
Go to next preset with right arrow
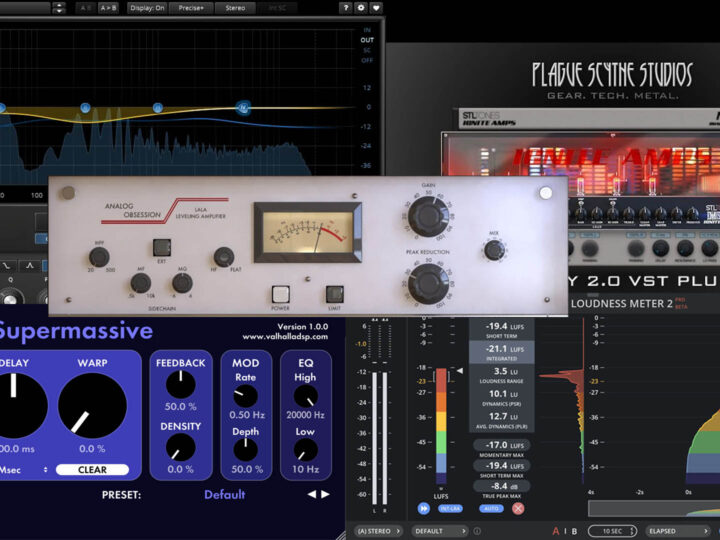click(325, 494)
